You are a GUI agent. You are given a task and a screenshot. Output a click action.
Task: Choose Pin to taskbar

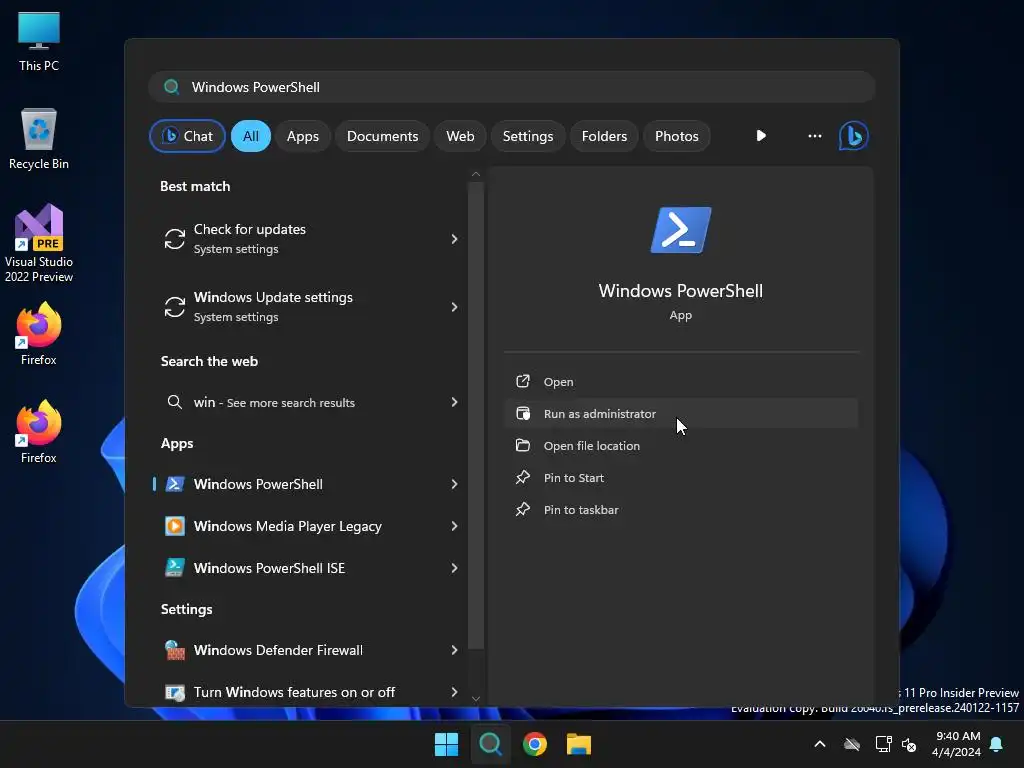coord(680,509)
